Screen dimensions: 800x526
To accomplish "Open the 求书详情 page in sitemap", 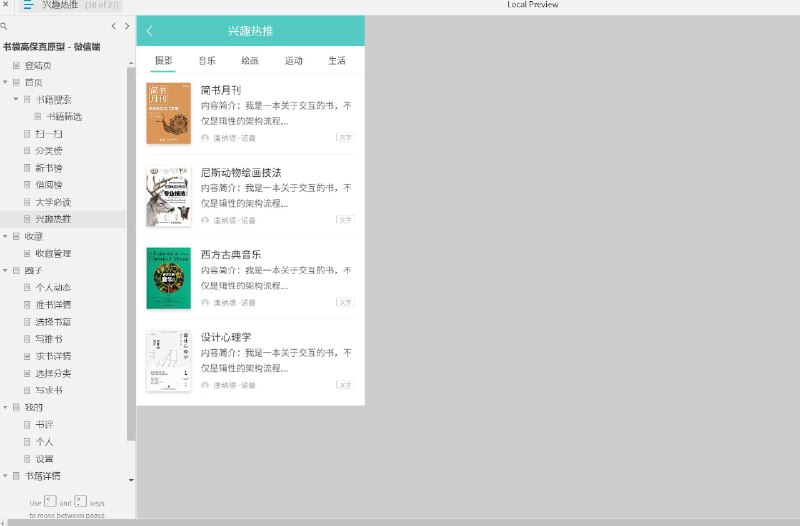I will coord(53,356).
